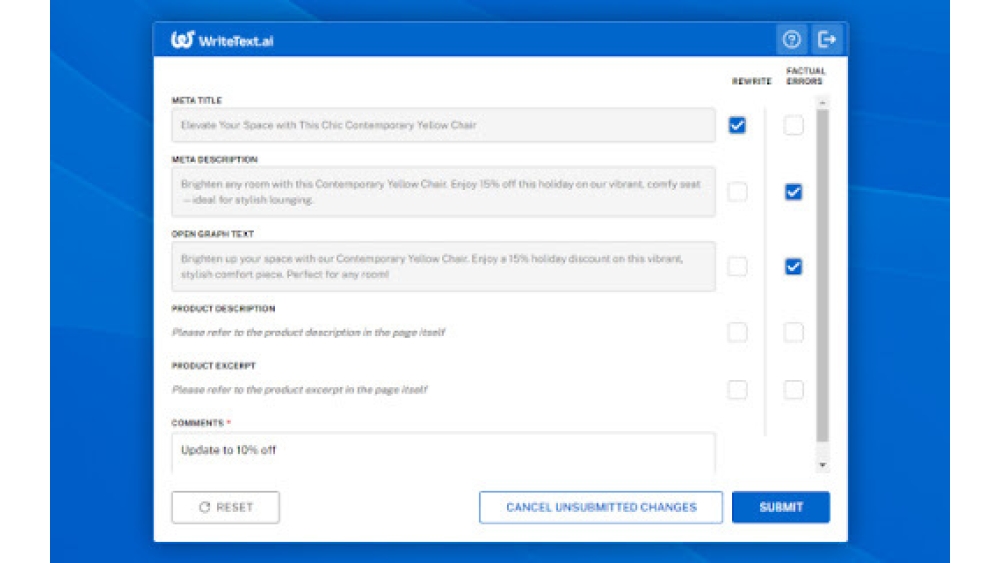
Task: Click the WriteText.ai logo
Action: tap(222, 40)
